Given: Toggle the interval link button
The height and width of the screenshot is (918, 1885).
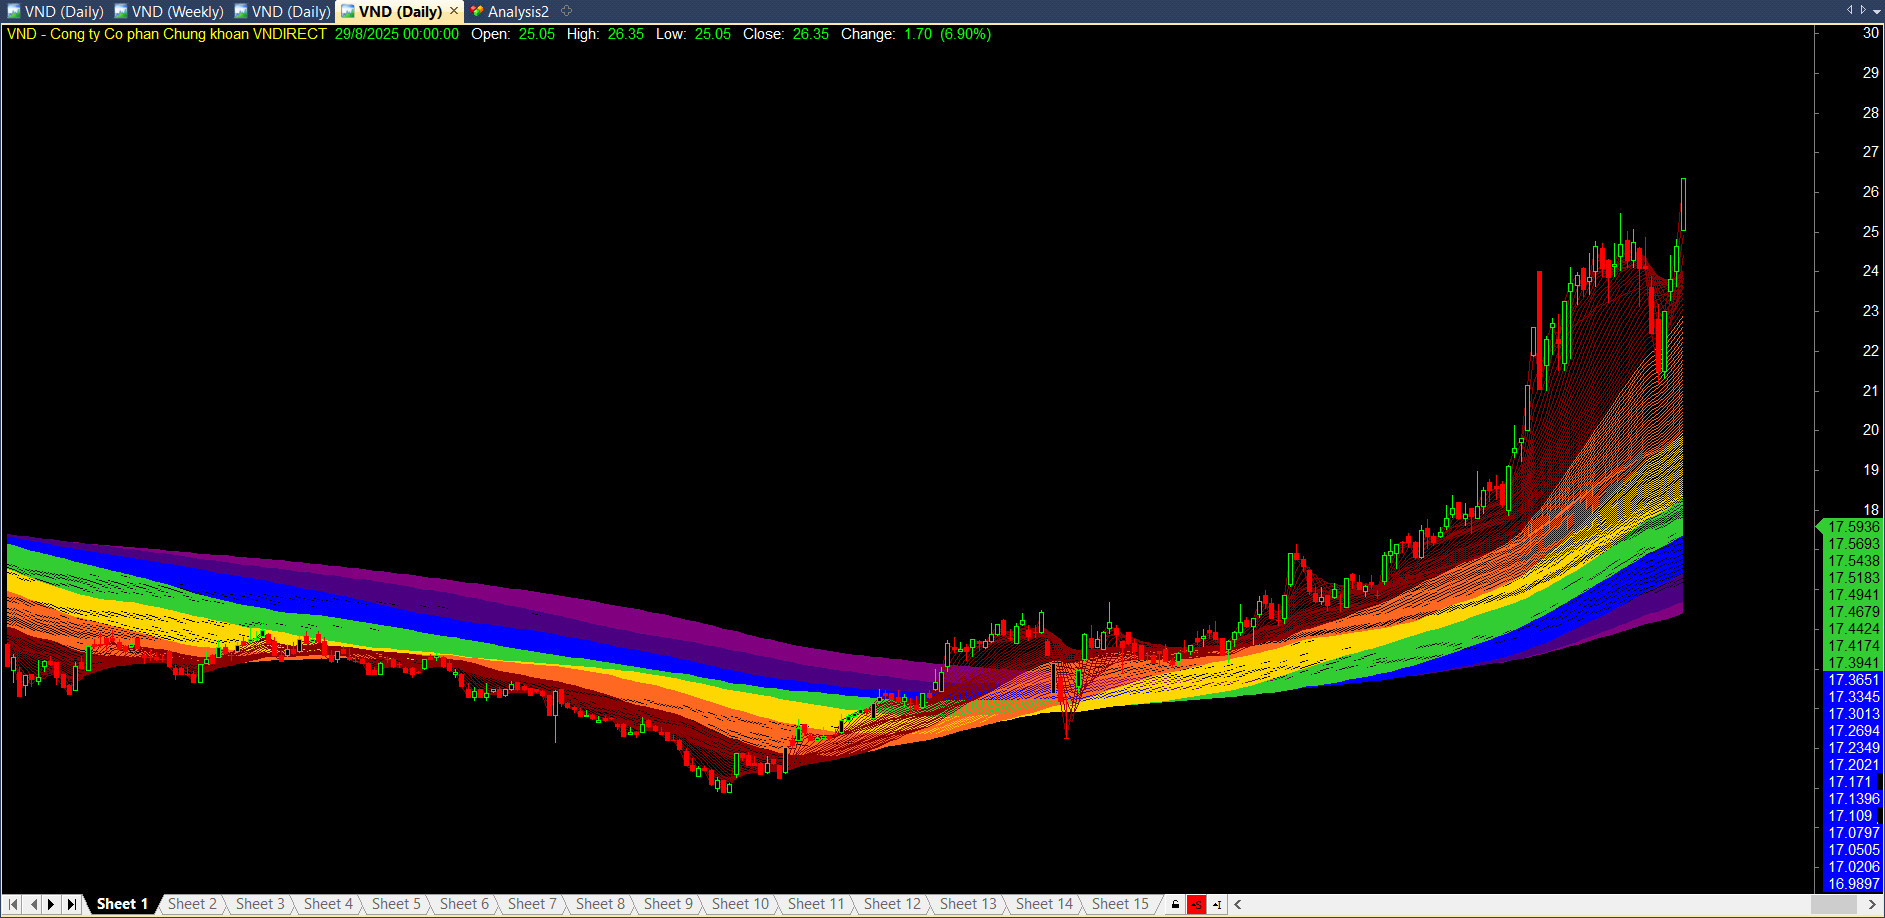Looking at the screenshot, I should tap(1217, 905).
